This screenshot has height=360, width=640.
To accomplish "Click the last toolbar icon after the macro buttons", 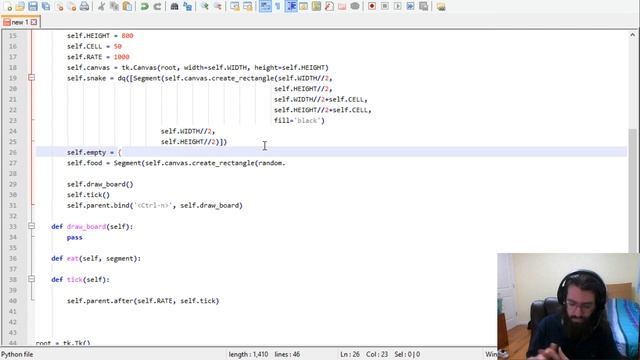I will [x=441, y=6].
